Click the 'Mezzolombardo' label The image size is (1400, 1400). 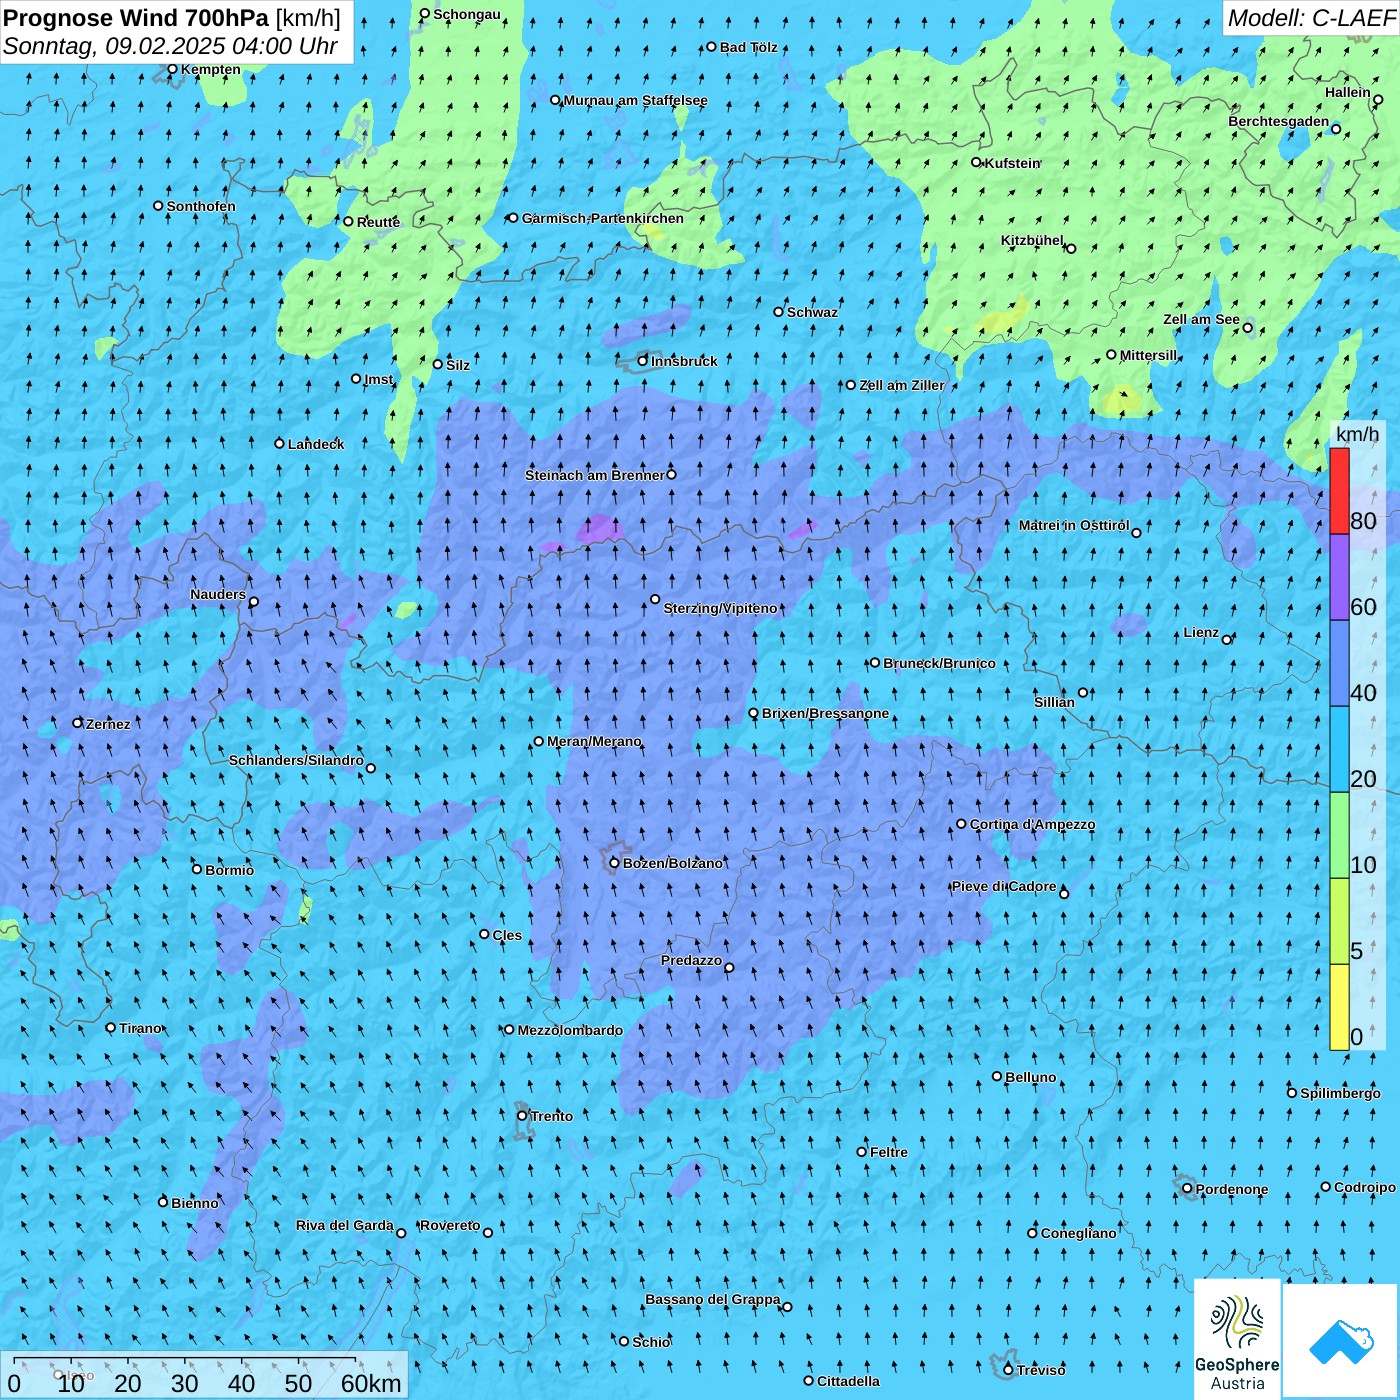570,1030
